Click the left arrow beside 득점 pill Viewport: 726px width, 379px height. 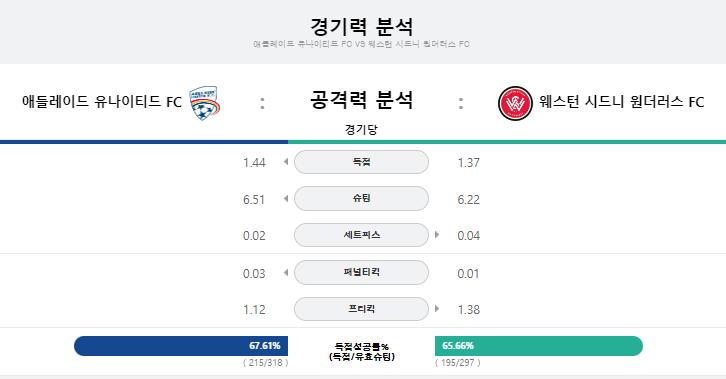click(x=286, y=162)
